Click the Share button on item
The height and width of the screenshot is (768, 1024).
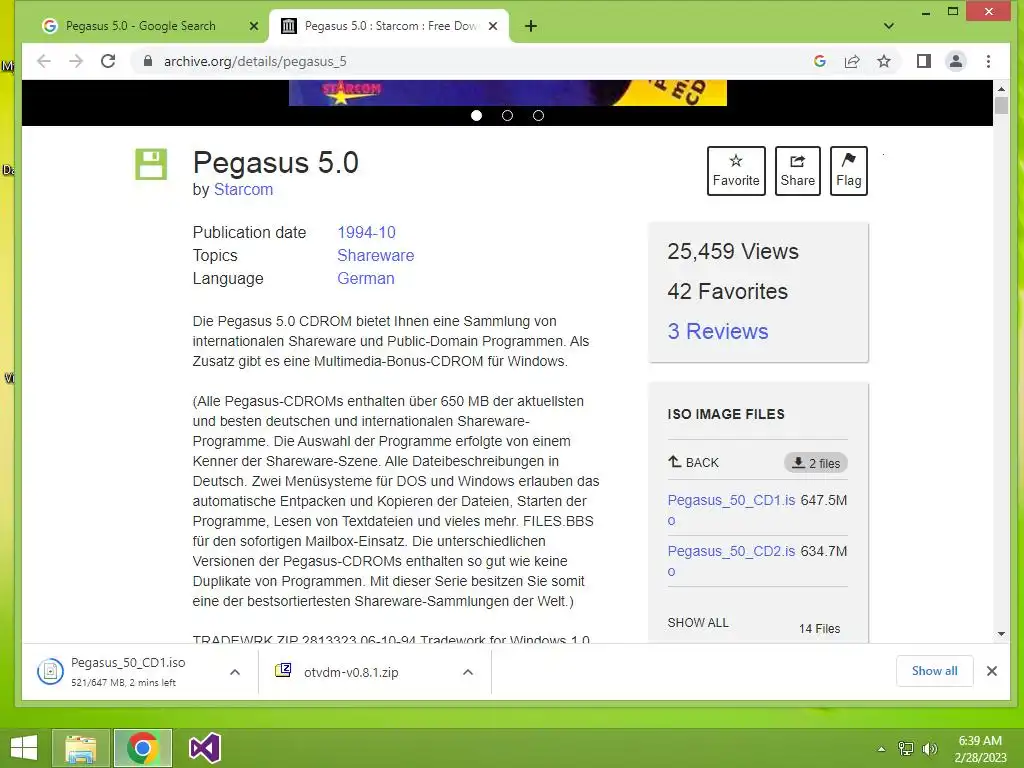(x=797, y=170)
